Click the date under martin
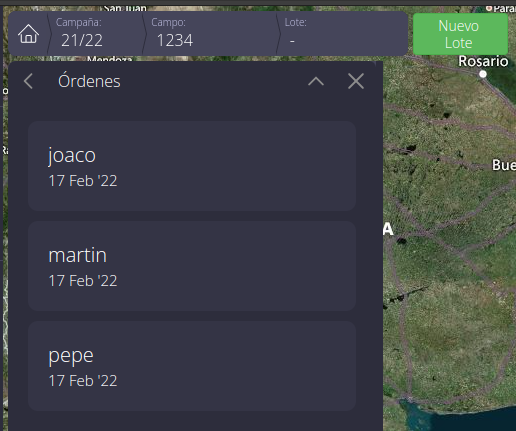Screen dimensions: 516x431 (83, 281)
